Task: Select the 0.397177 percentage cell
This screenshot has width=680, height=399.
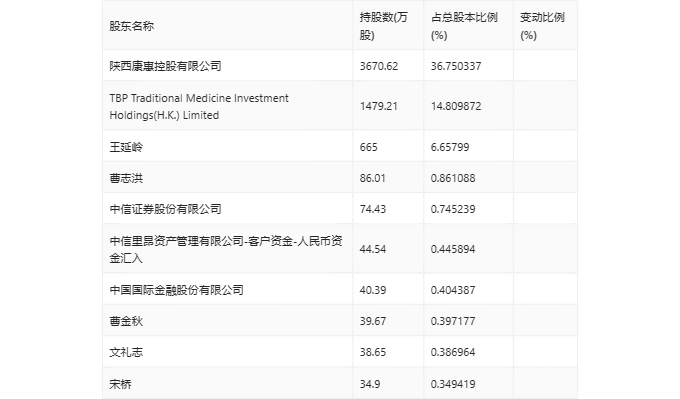Action: (453, 321)
